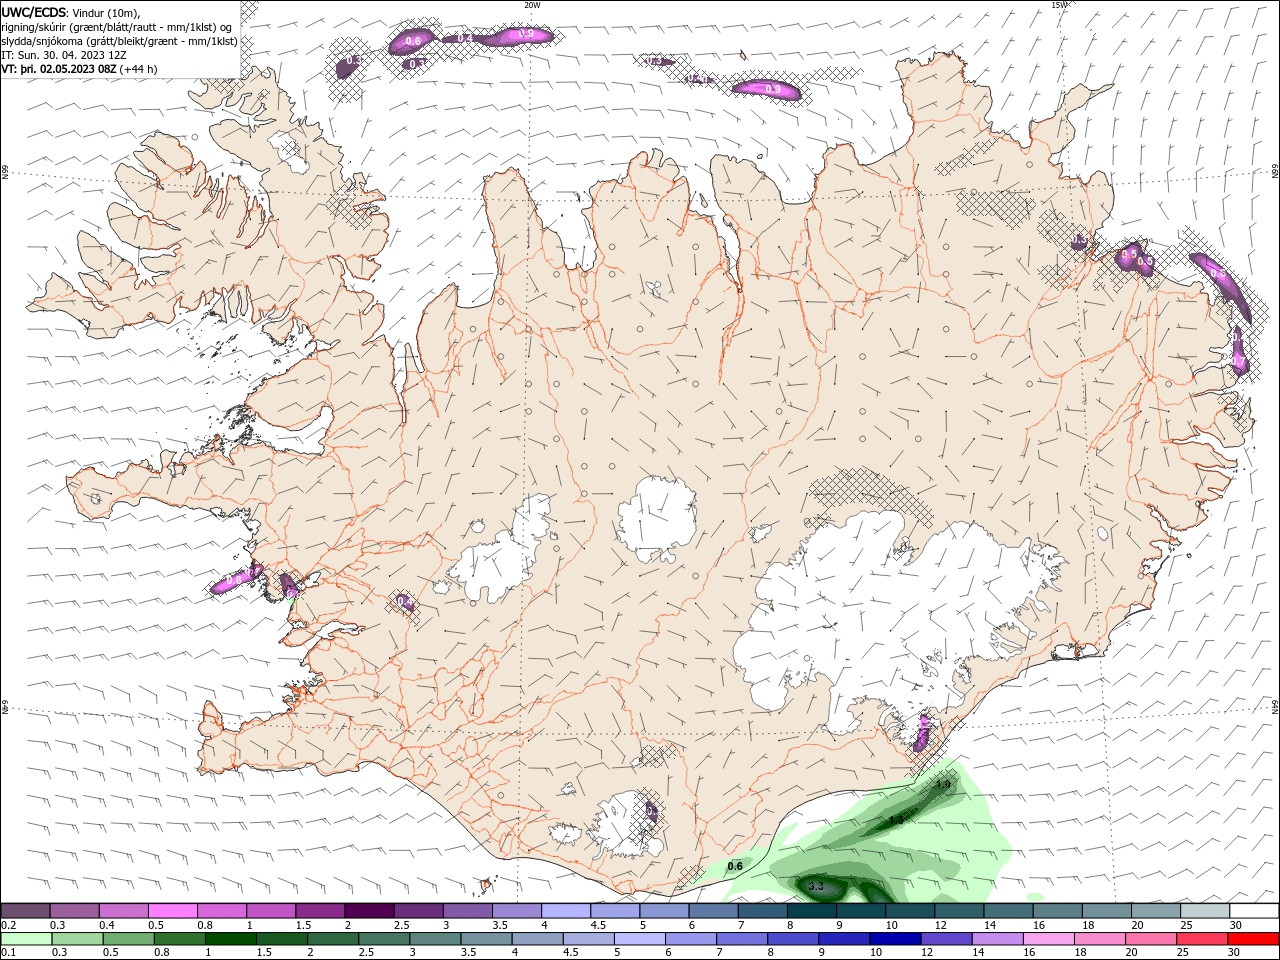1280x960 pixels.
Task: Select the 'slydda/snjókoma' legend description line
Action: [x=119, y=41]
